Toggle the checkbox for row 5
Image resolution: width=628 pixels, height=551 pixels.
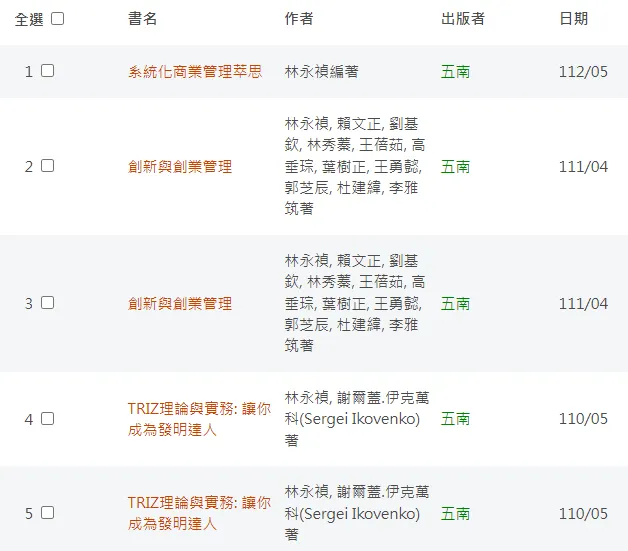pos(48,513)
